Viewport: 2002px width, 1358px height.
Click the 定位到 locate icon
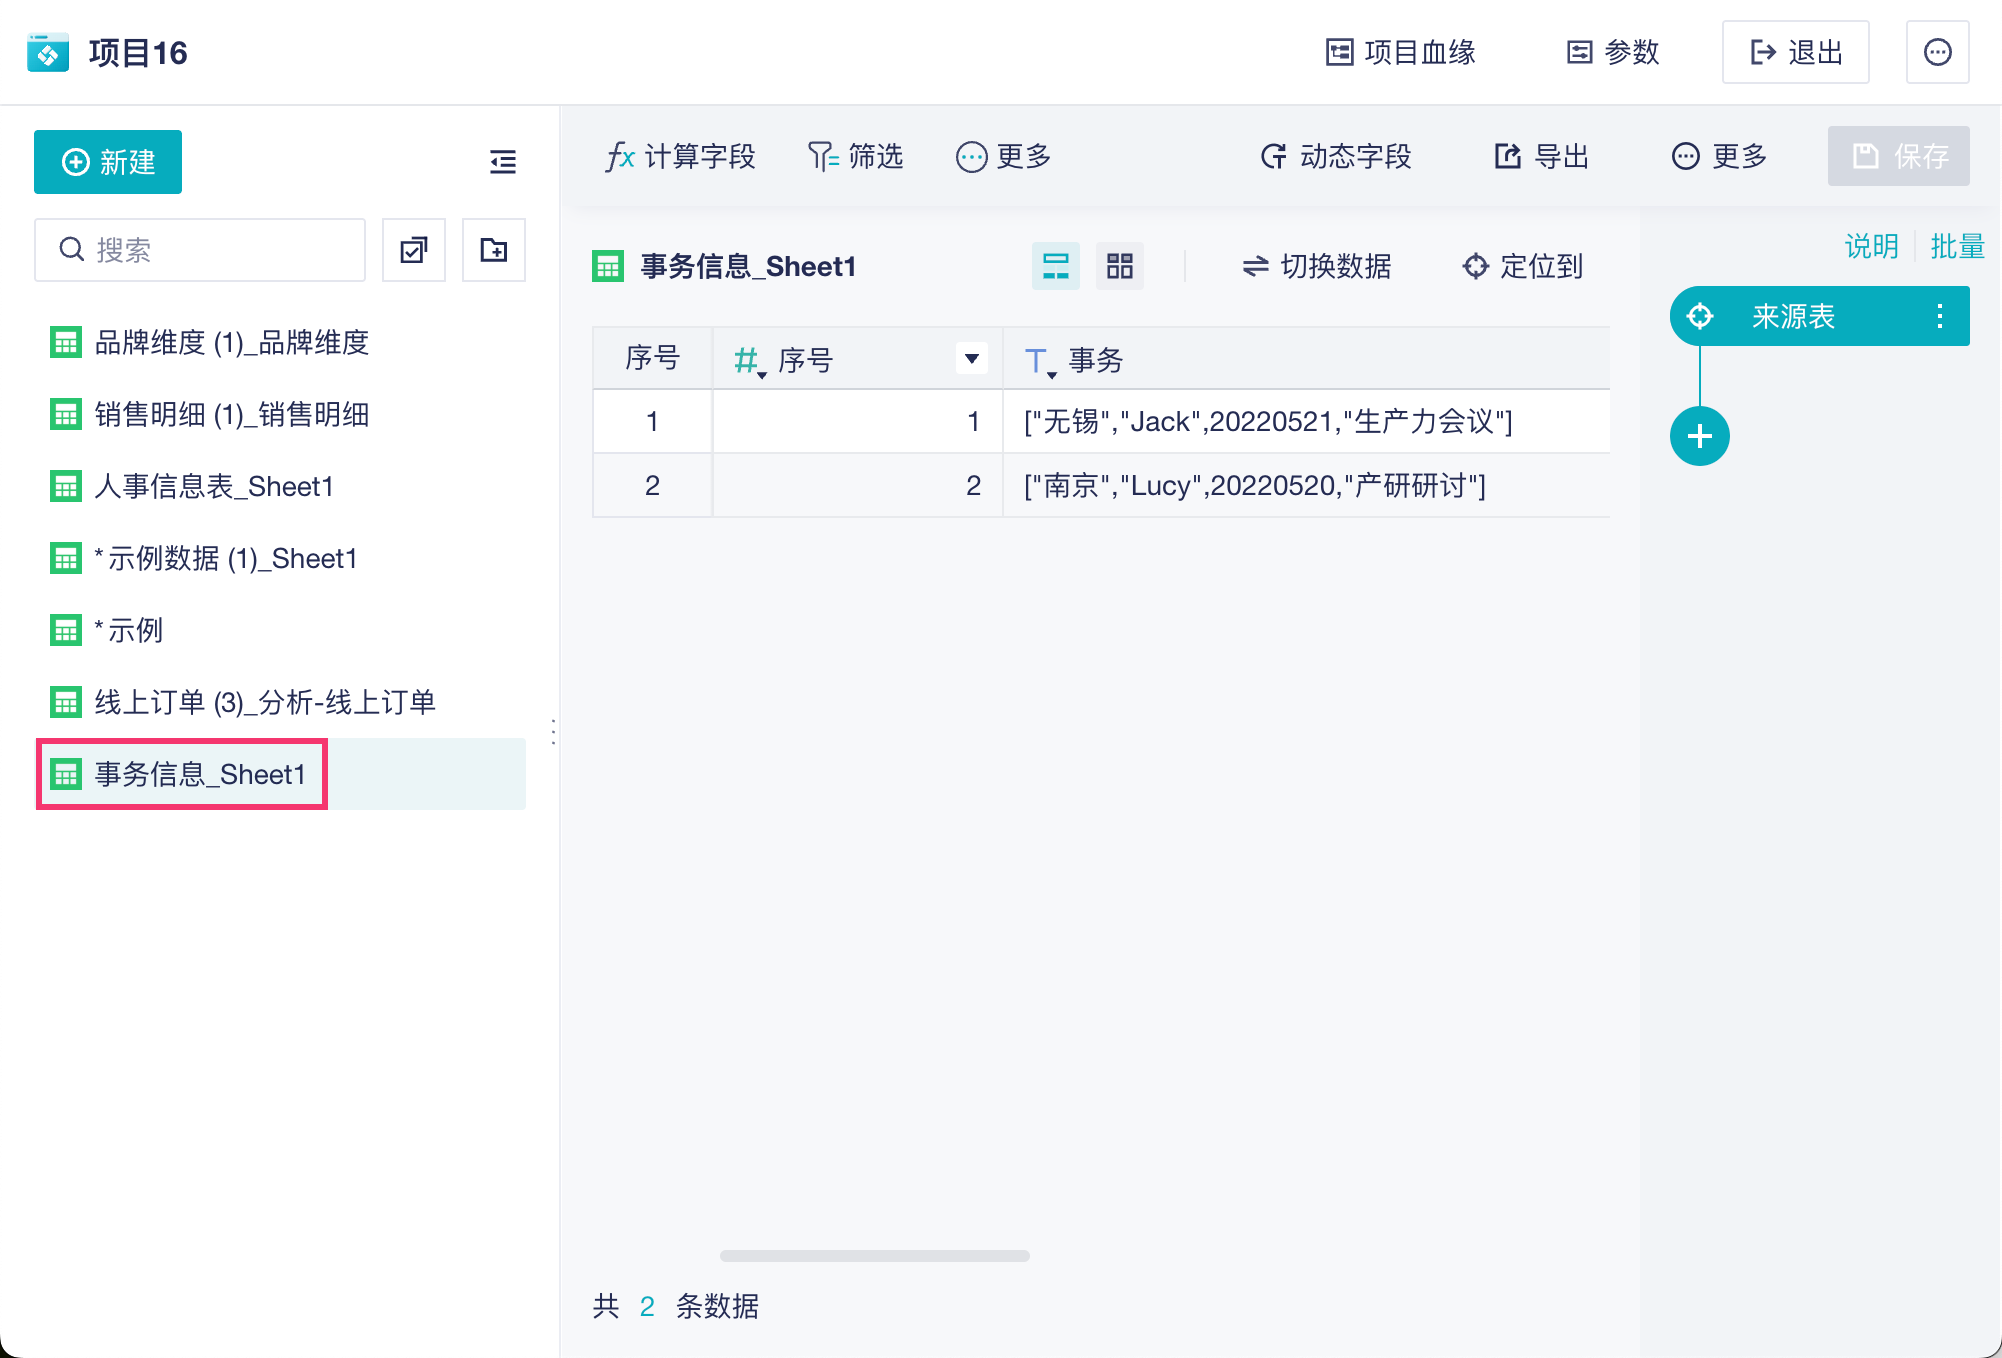[1475, 266]
